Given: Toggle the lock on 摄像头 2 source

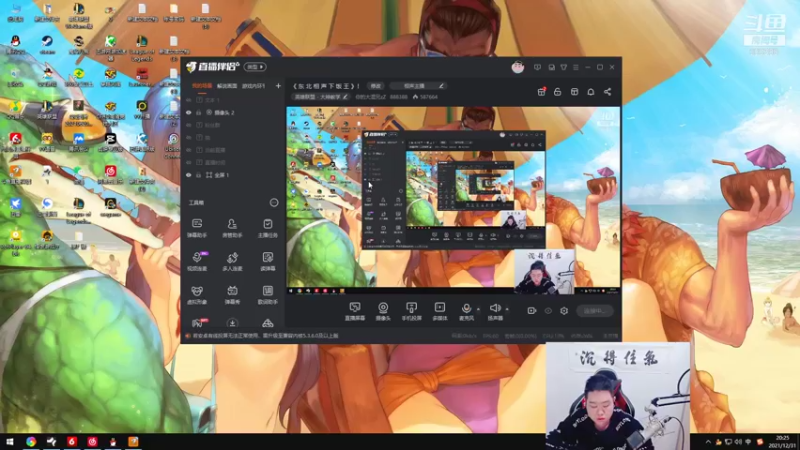Looking at the screenshot, I should coord(198,113).
